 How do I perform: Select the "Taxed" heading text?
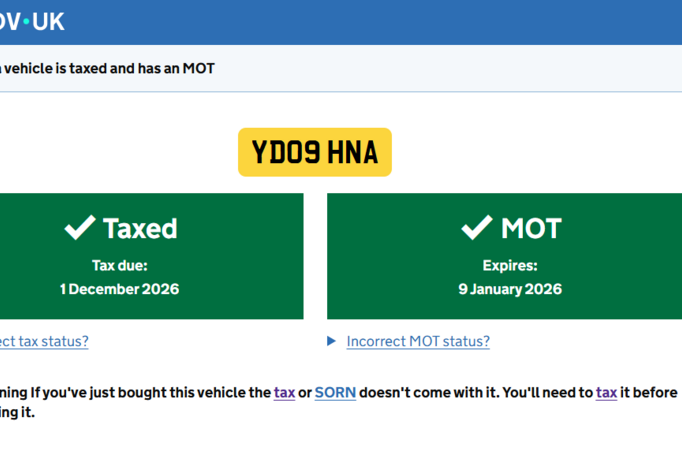pyautogui.click(x=140, y=229)
